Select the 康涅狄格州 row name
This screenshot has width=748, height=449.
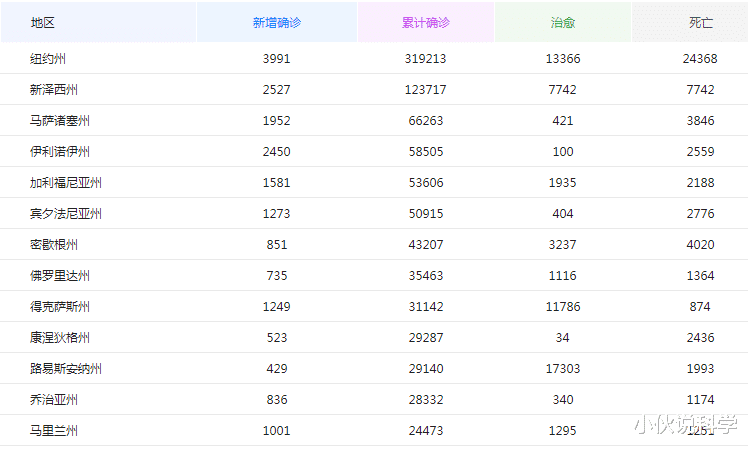pos(60,338)
